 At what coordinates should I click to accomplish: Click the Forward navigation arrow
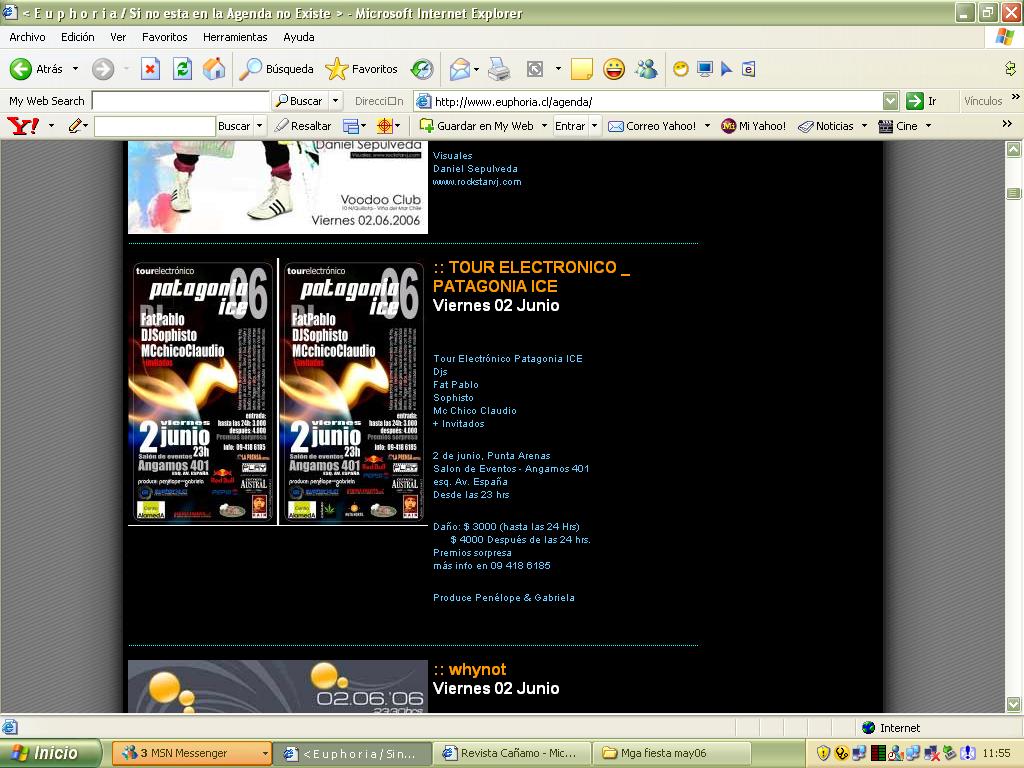[x=103, y=69]
